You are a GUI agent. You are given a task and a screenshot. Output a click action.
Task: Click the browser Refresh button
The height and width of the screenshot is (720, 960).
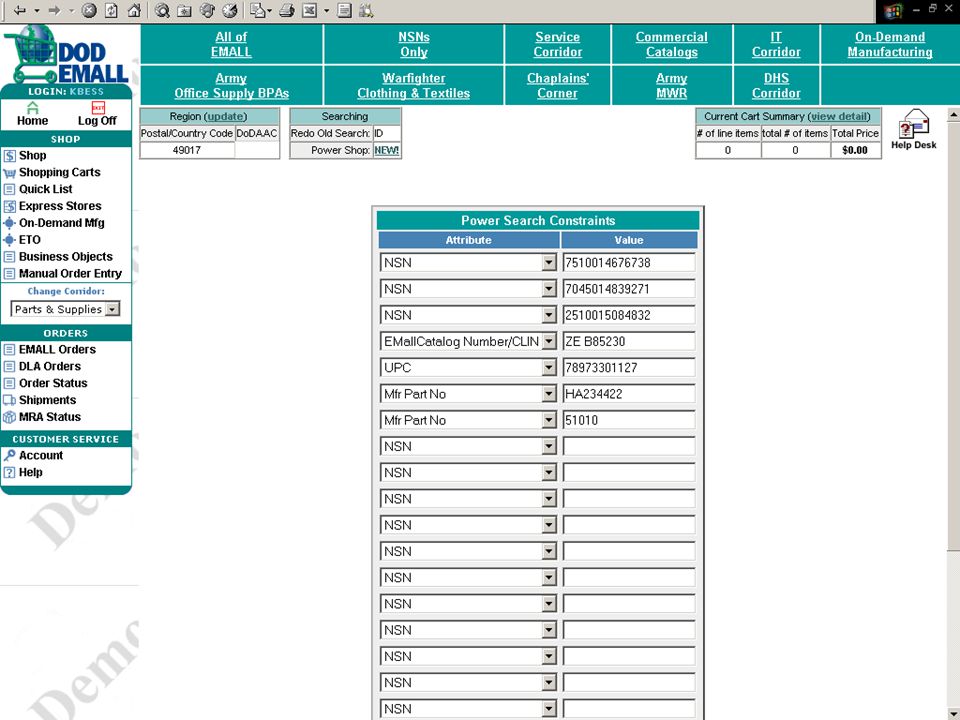click(x=111, y=10)
